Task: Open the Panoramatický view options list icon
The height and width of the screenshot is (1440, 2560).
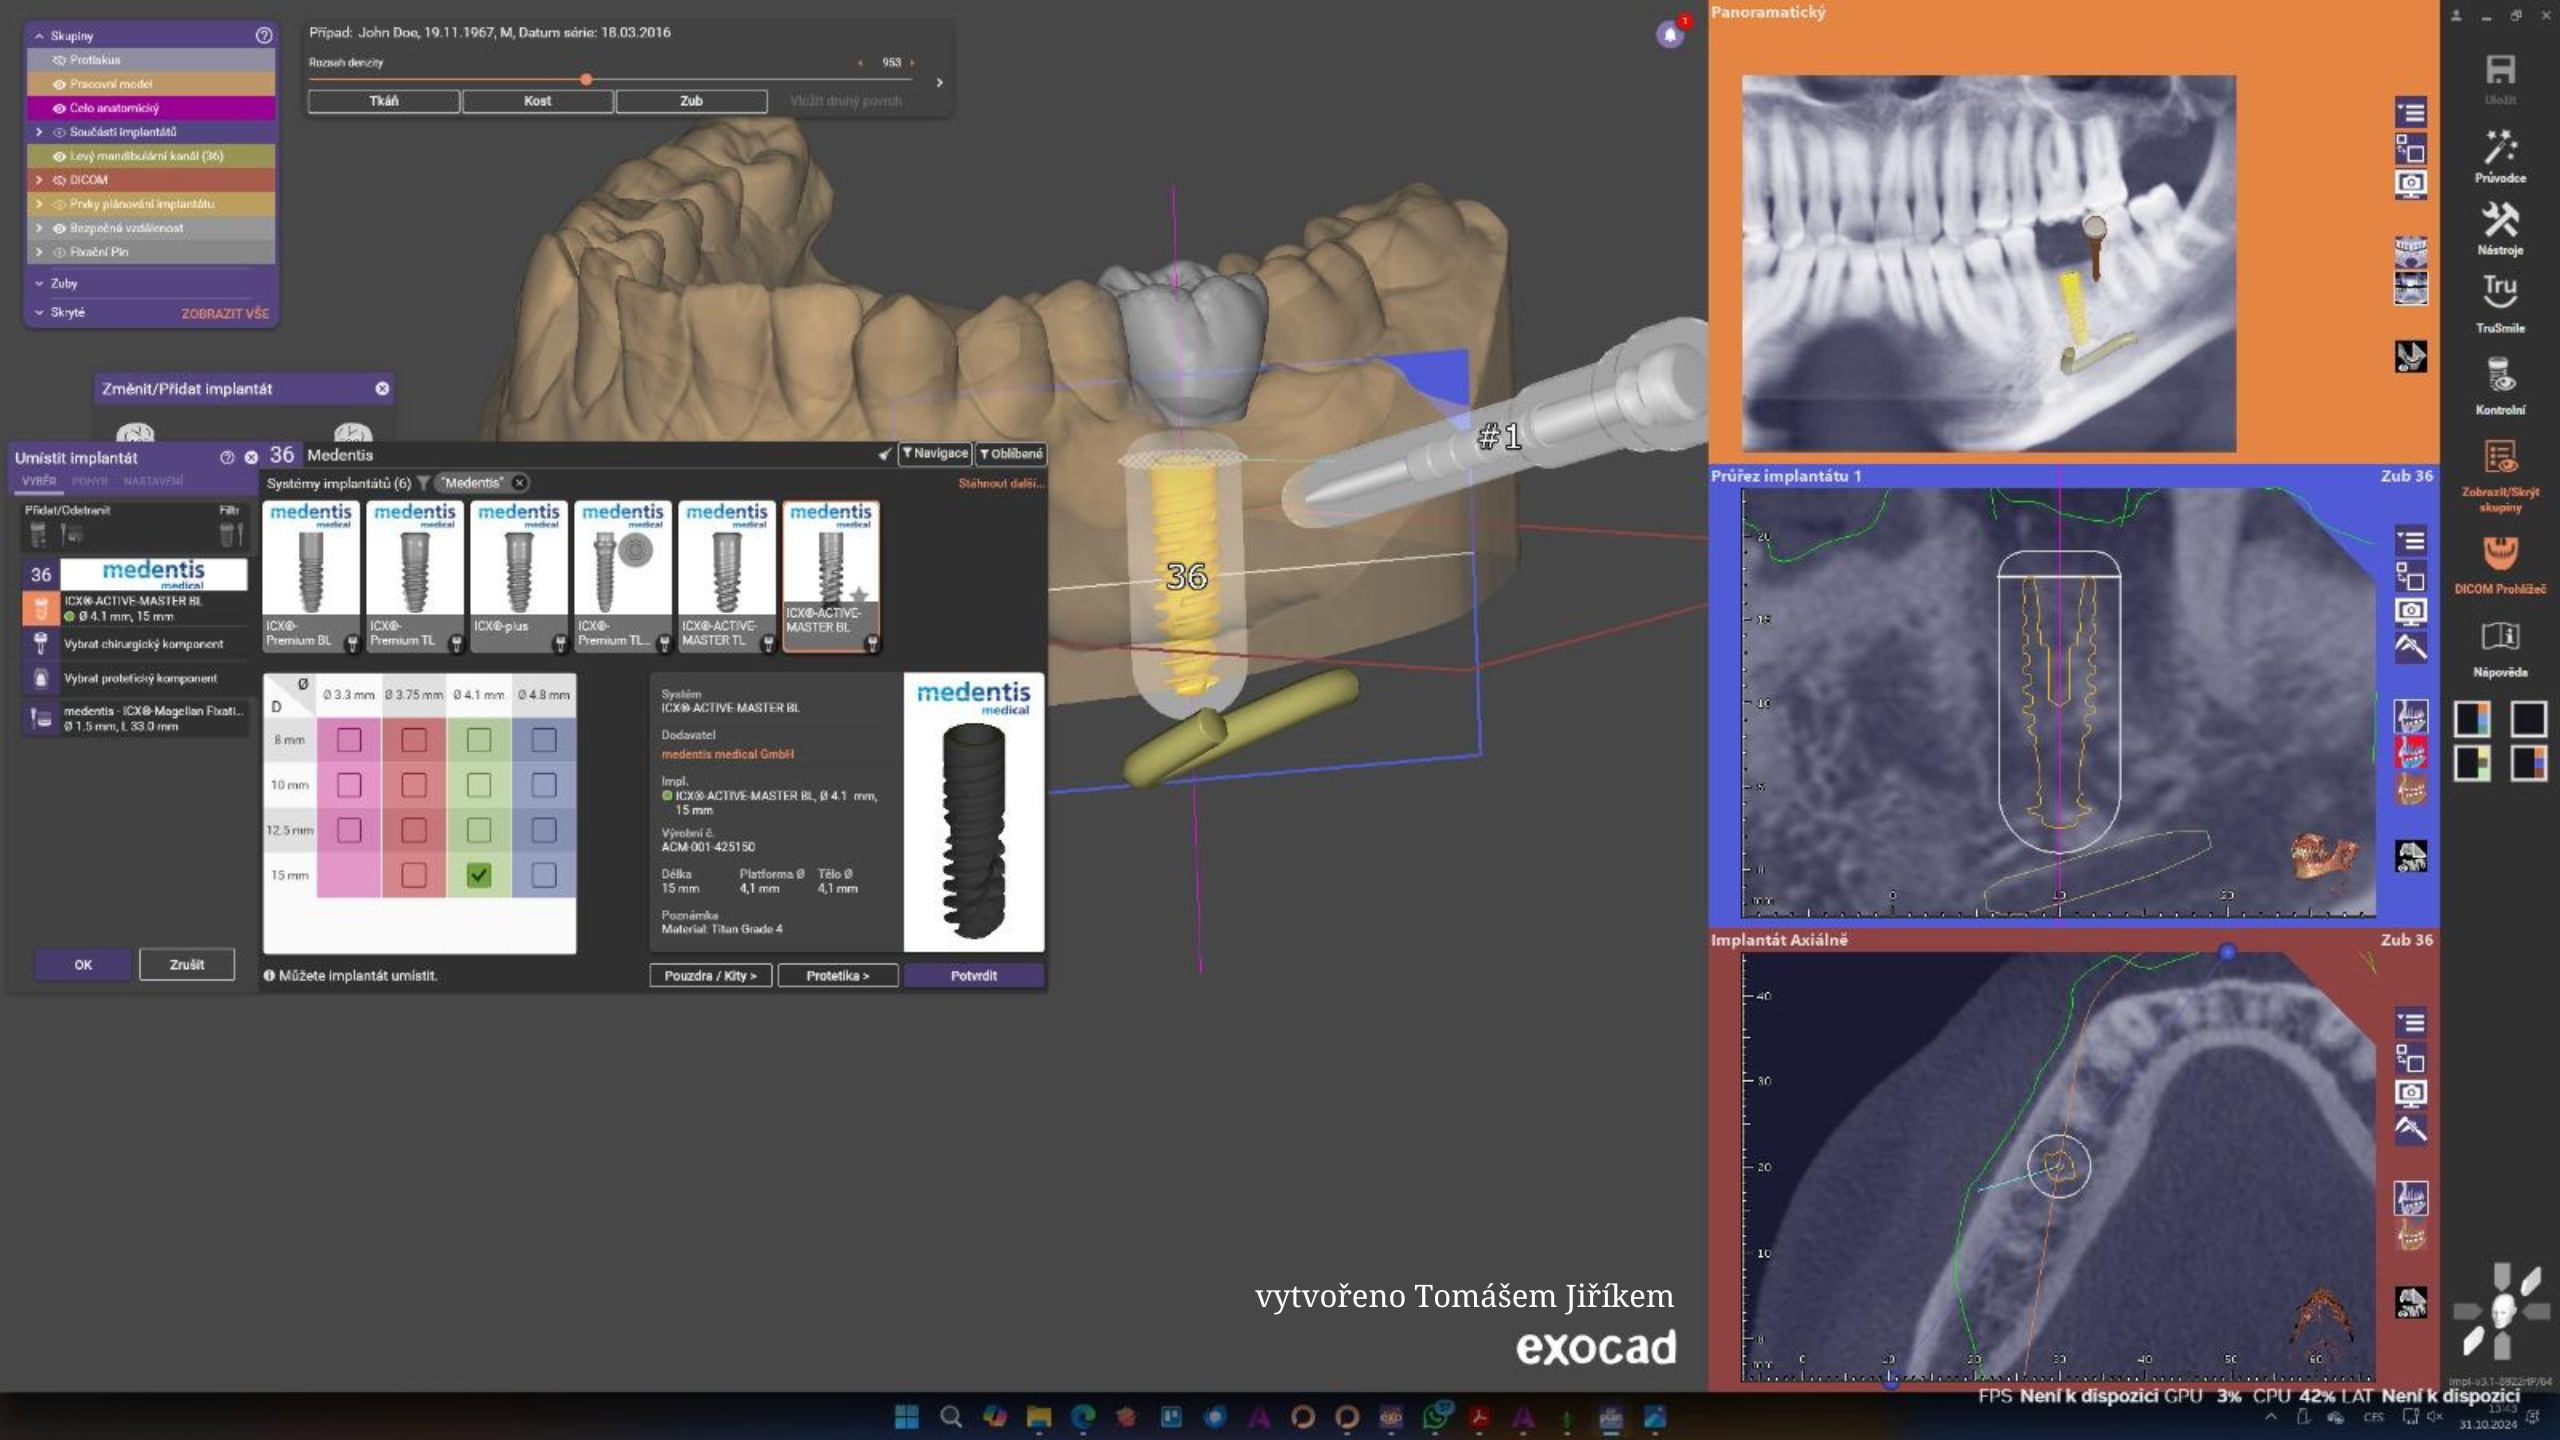Action: point(2411,112)
